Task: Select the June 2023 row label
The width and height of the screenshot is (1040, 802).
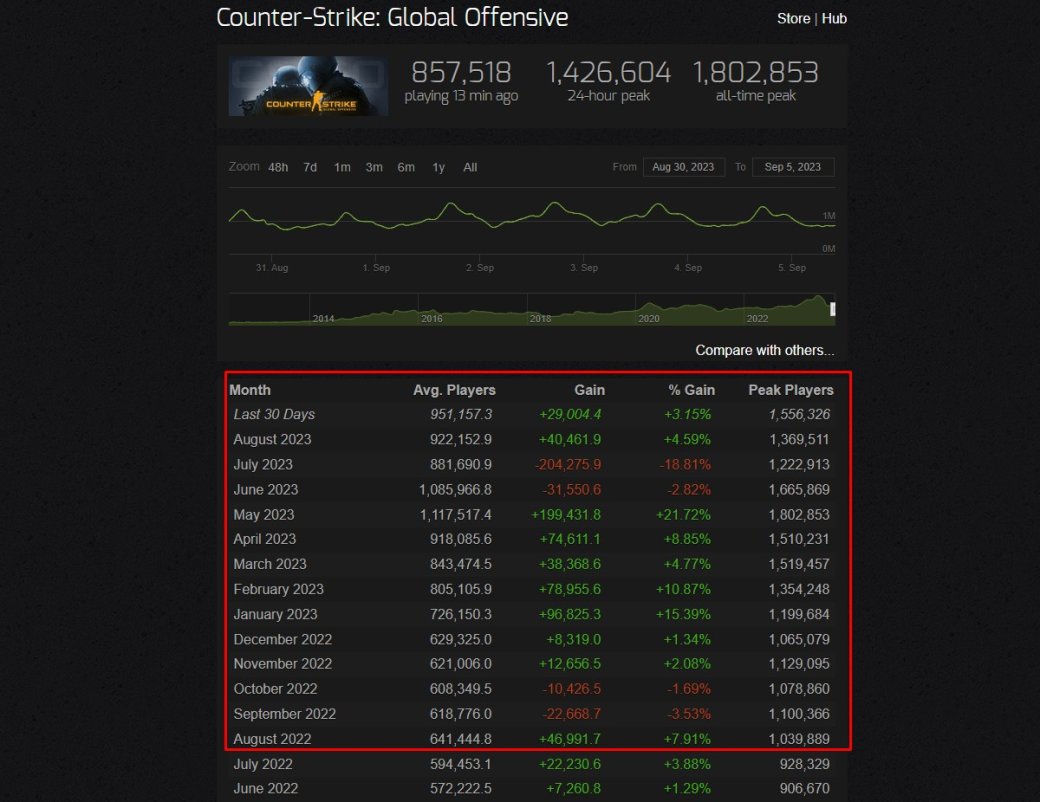Action: (x=265, y=490)
